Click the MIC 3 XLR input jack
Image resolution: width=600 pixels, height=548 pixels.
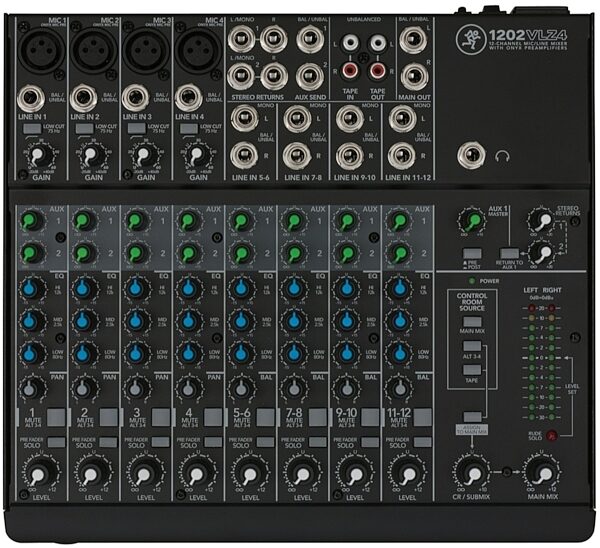[145, 51]
